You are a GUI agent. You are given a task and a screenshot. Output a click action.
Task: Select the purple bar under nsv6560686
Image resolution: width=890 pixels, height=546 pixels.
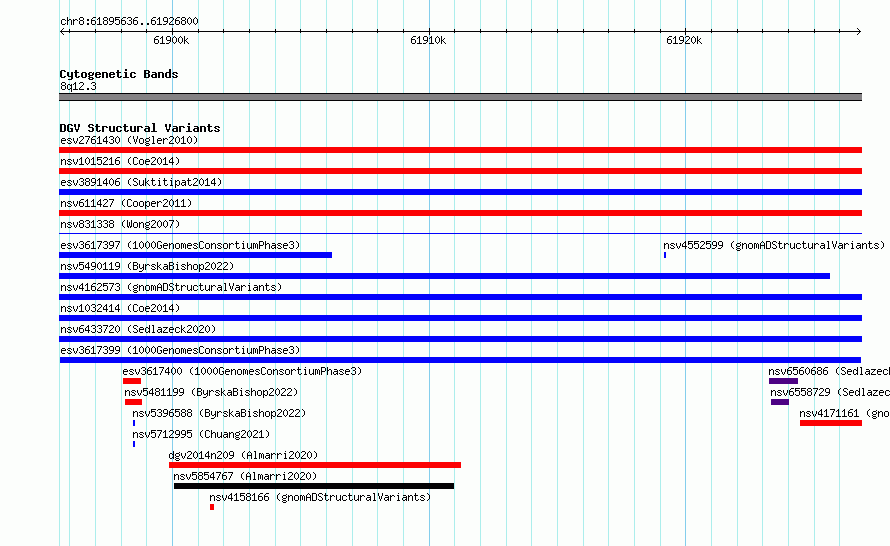(x=783, y=381)
